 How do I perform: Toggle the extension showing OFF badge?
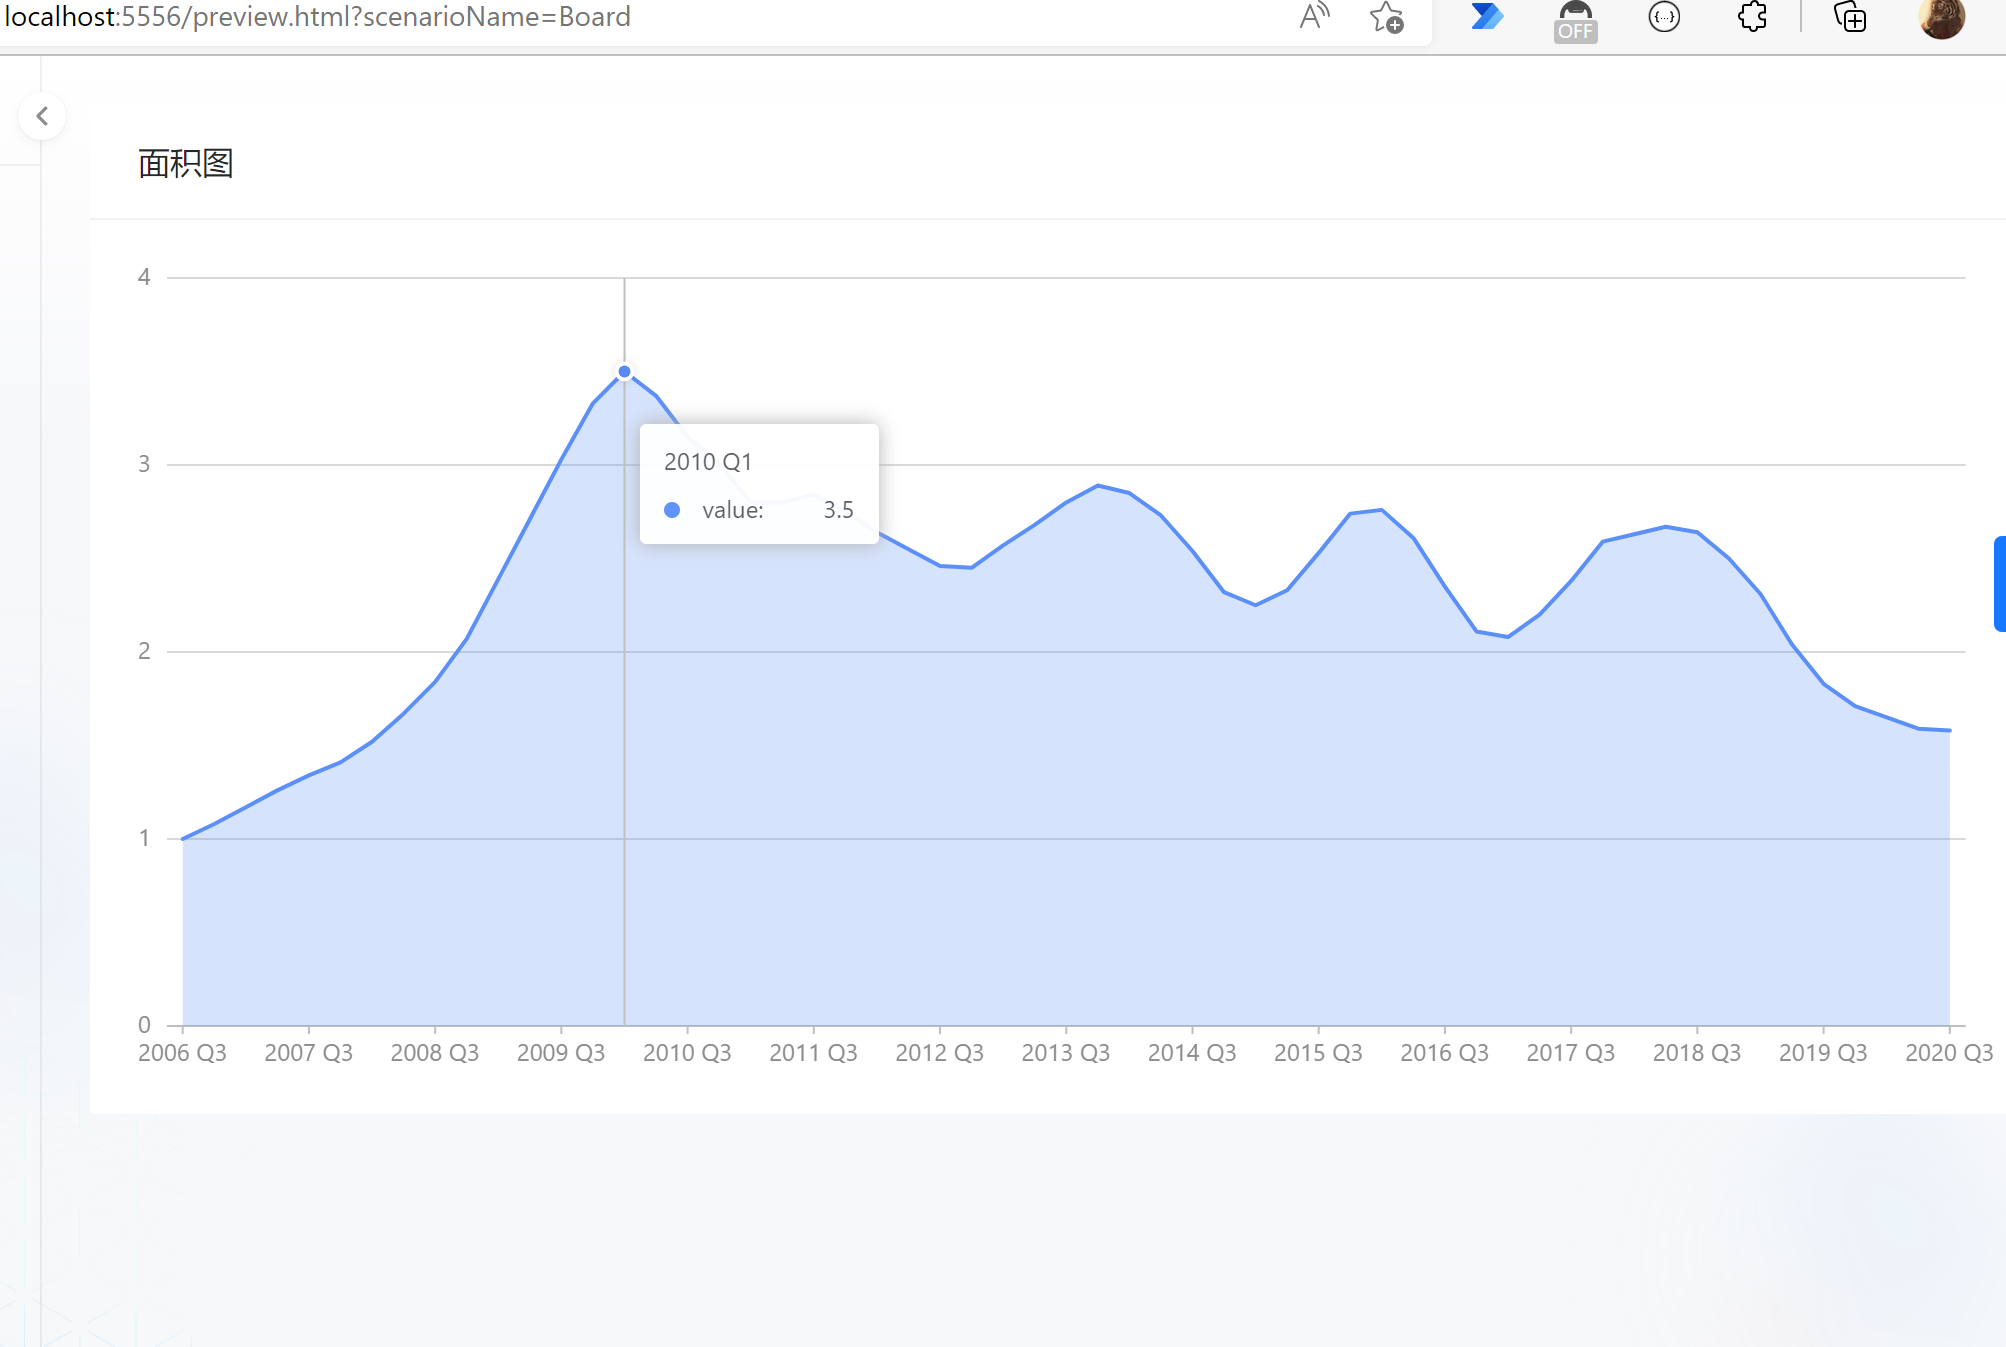[x=1575, y=19]
